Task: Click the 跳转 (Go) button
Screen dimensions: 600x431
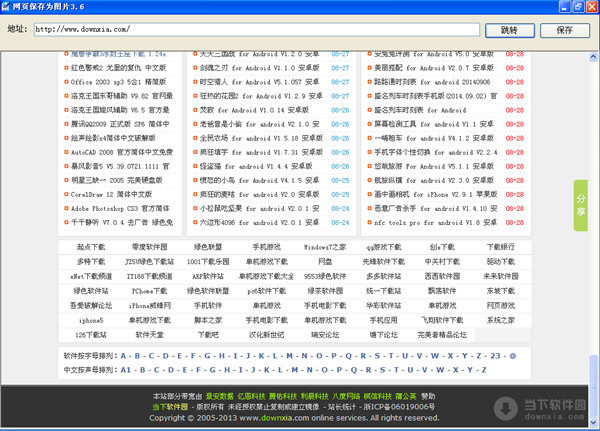Action: coord(510,30)
